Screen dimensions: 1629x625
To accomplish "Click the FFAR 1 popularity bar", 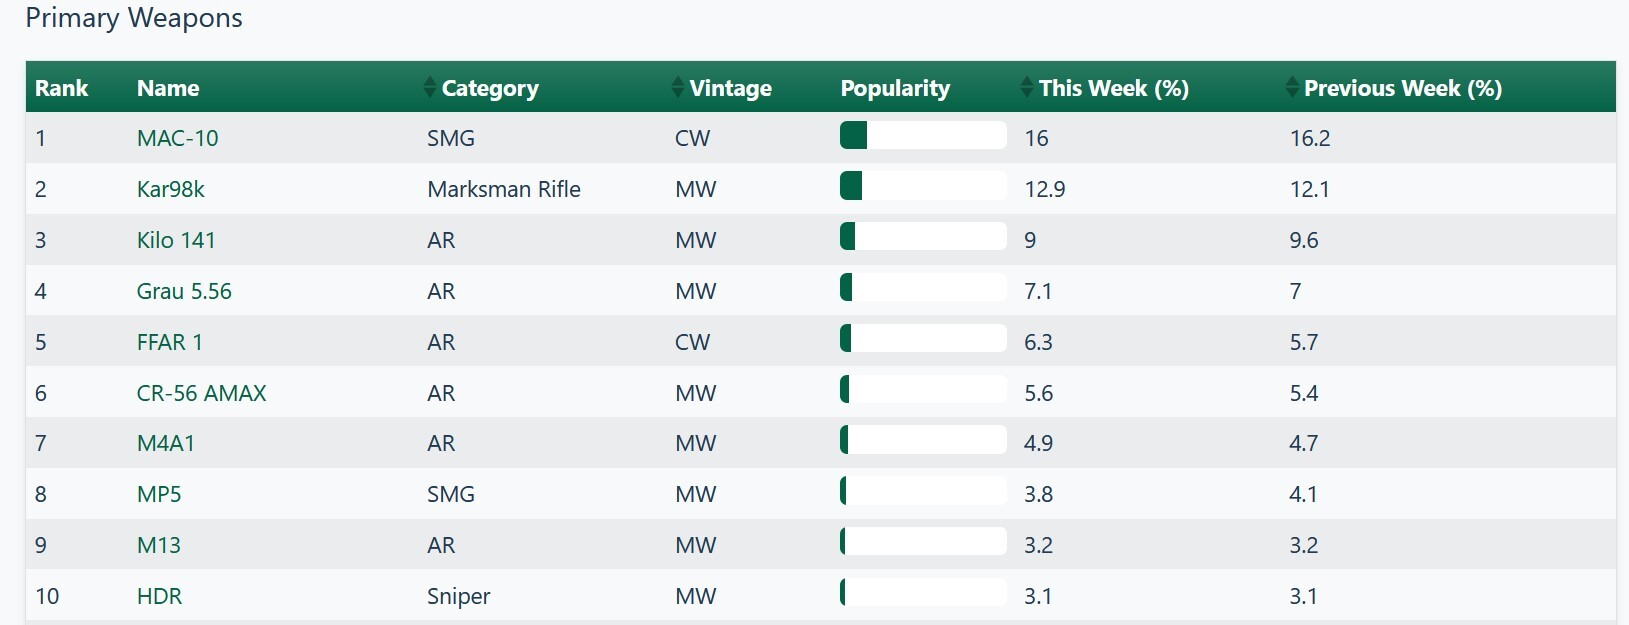I will pos(923,338).
